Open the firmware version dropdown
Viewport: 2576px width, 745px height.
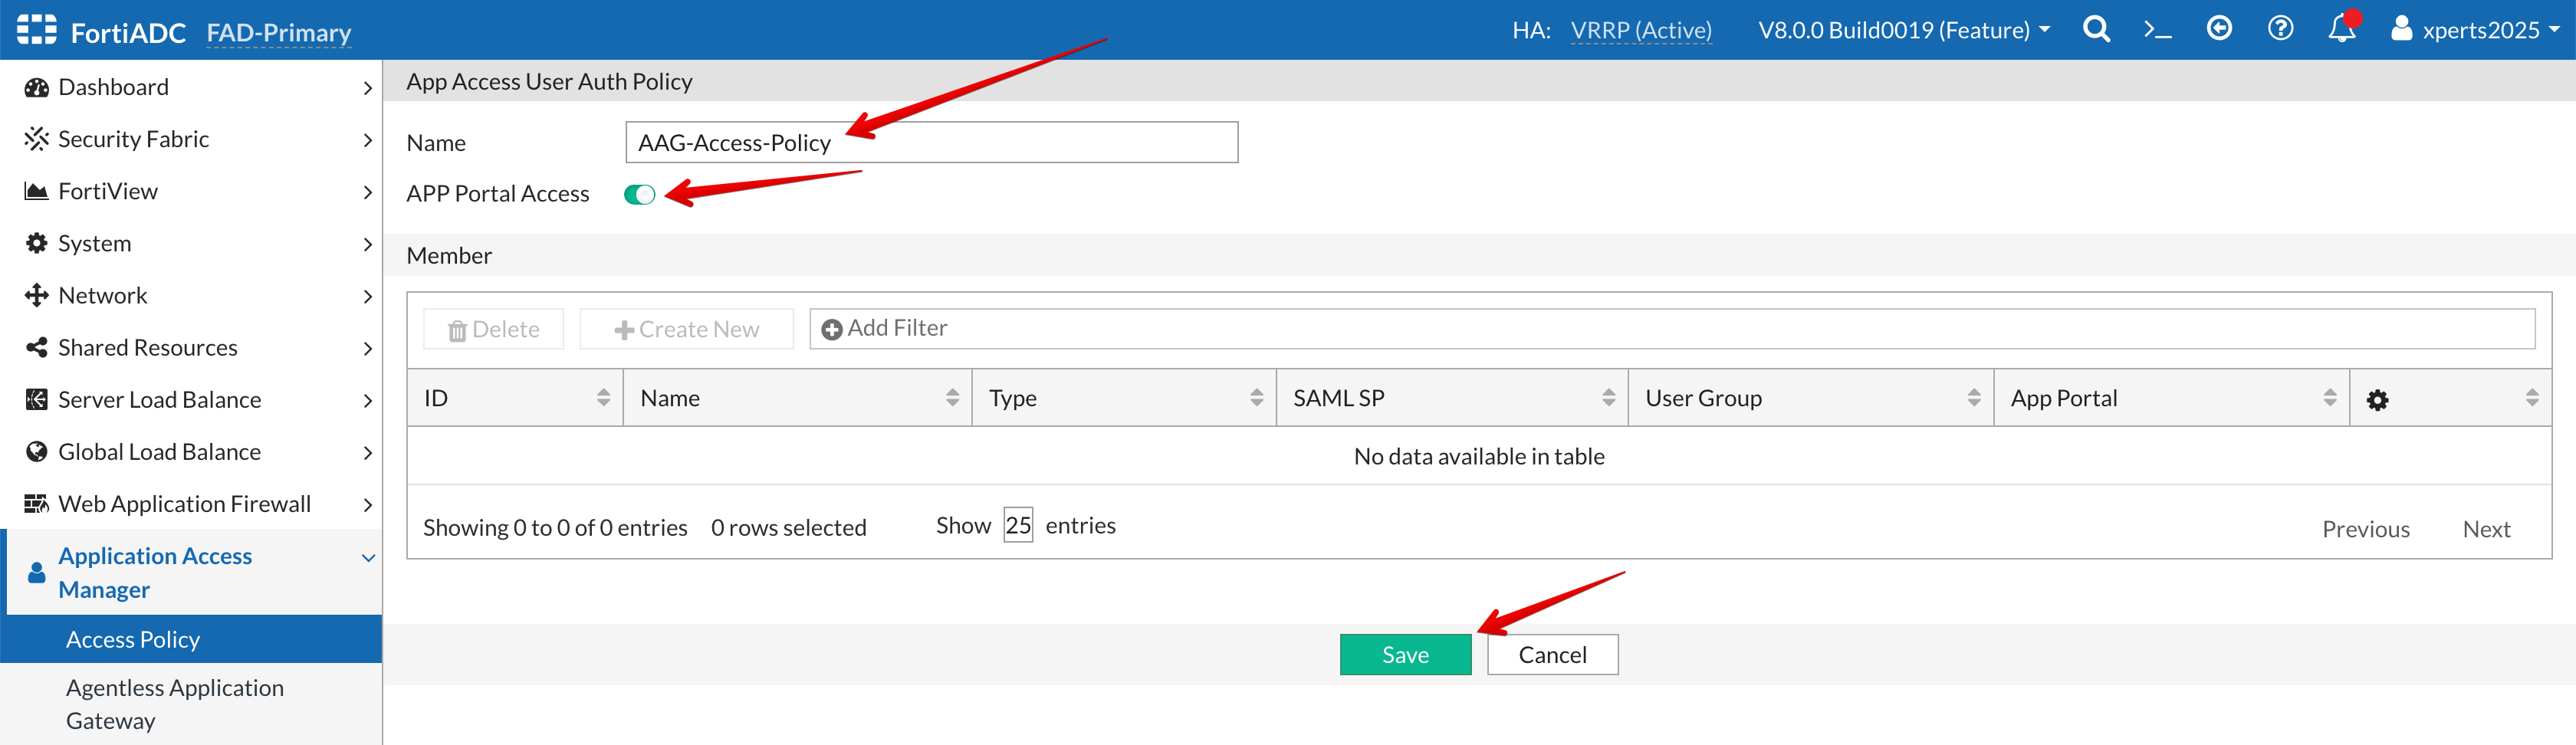click(x=1903, y=30)
